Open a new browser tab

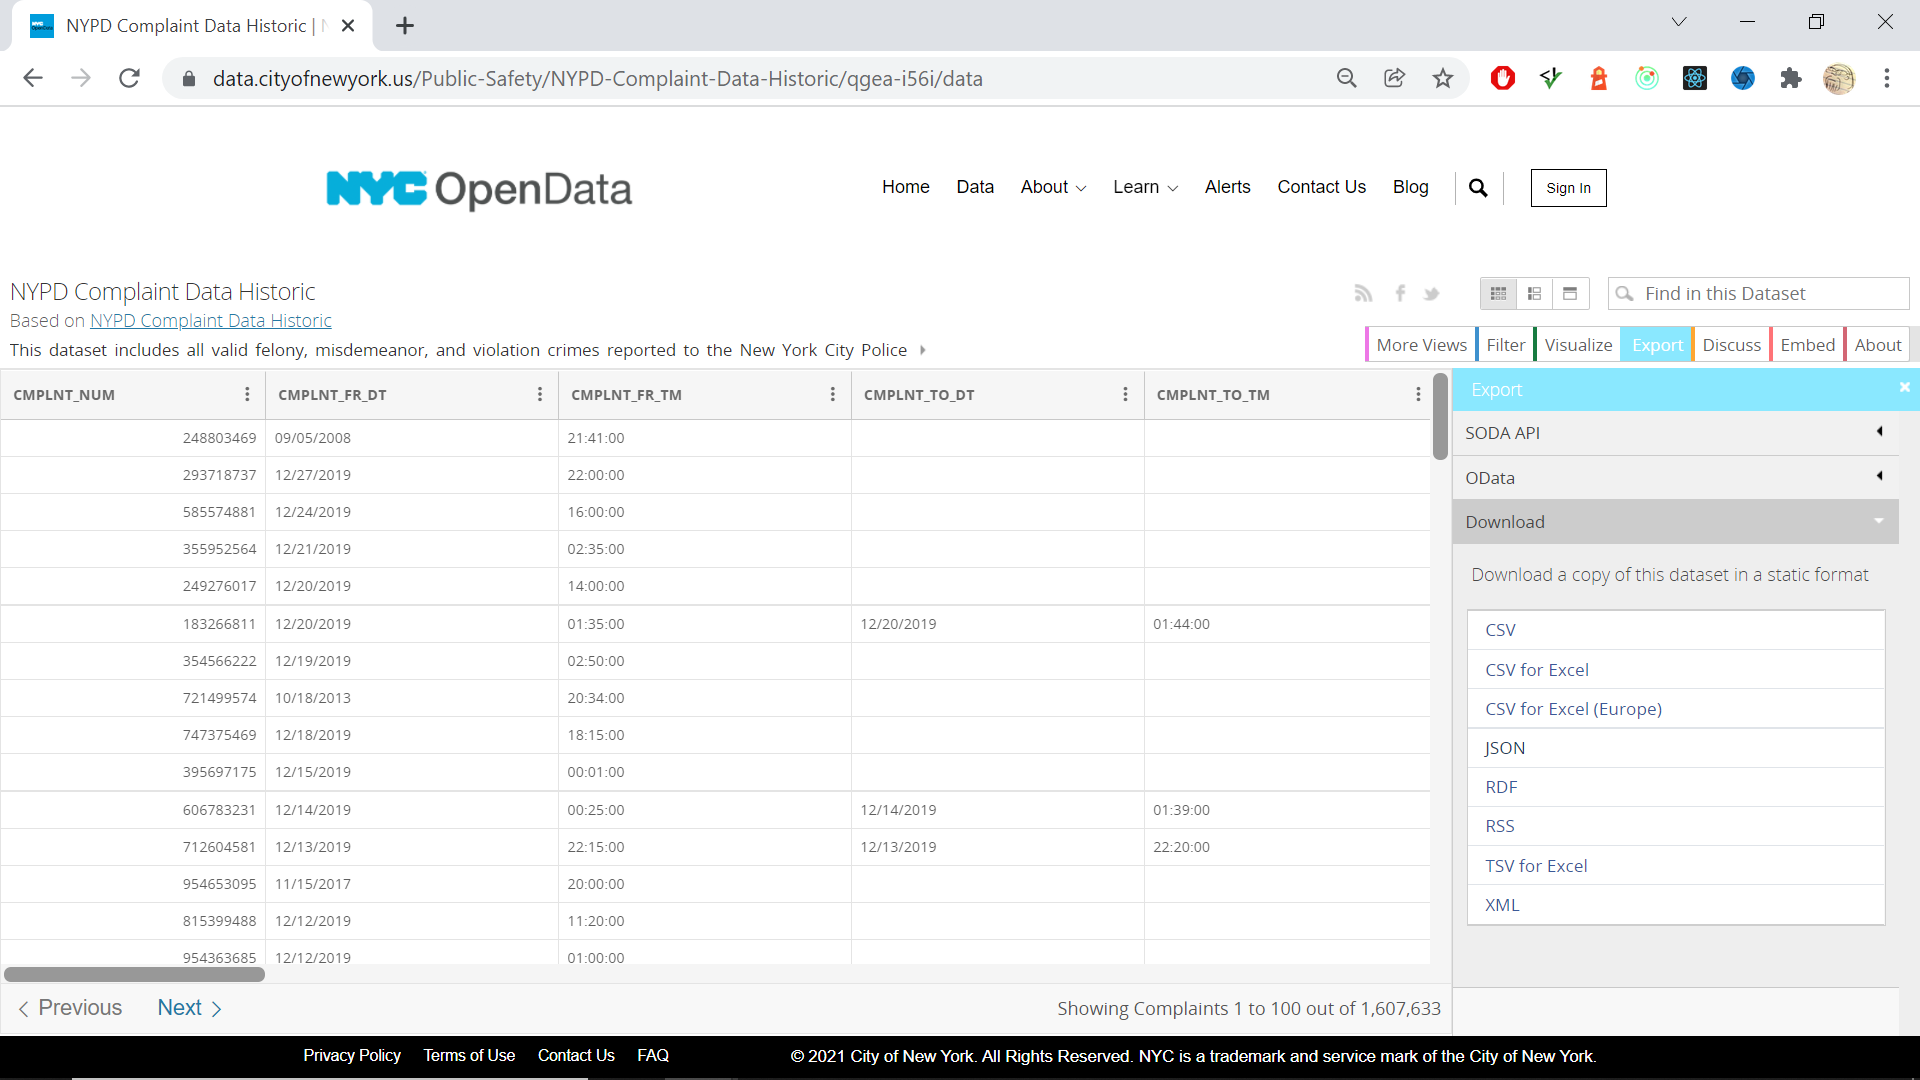click(405, 26)
